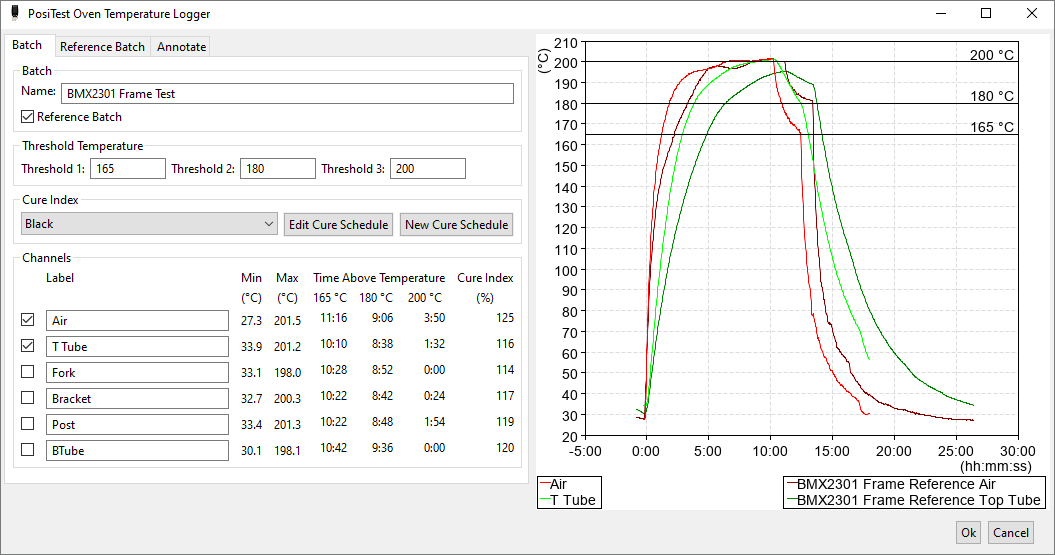Open the Annotate tab
1055x555 pixels.
[182, 46]
